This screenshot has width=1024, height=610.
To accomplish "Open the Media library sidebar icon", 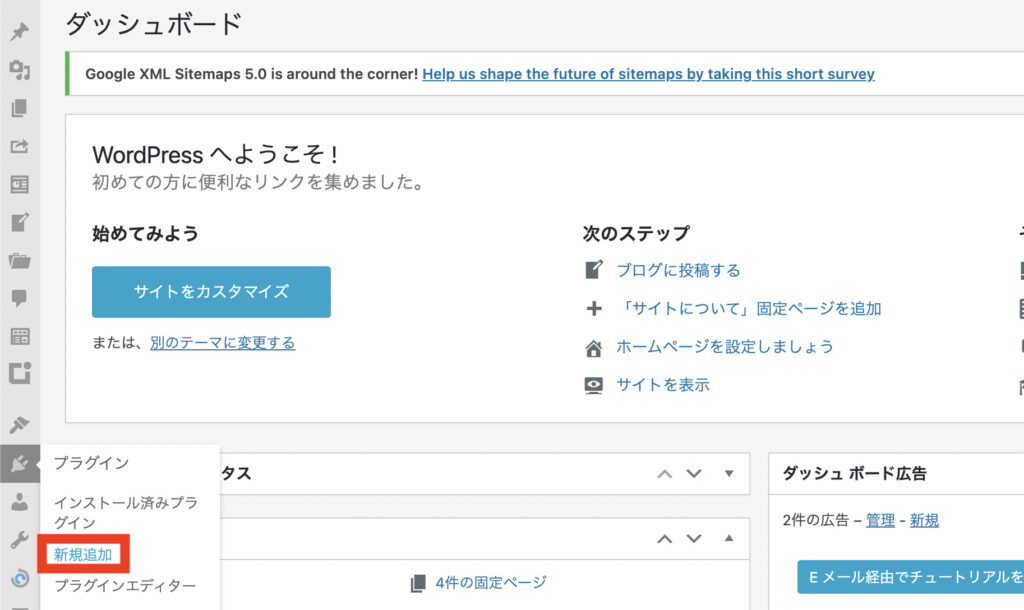I will tap(20, 70).
